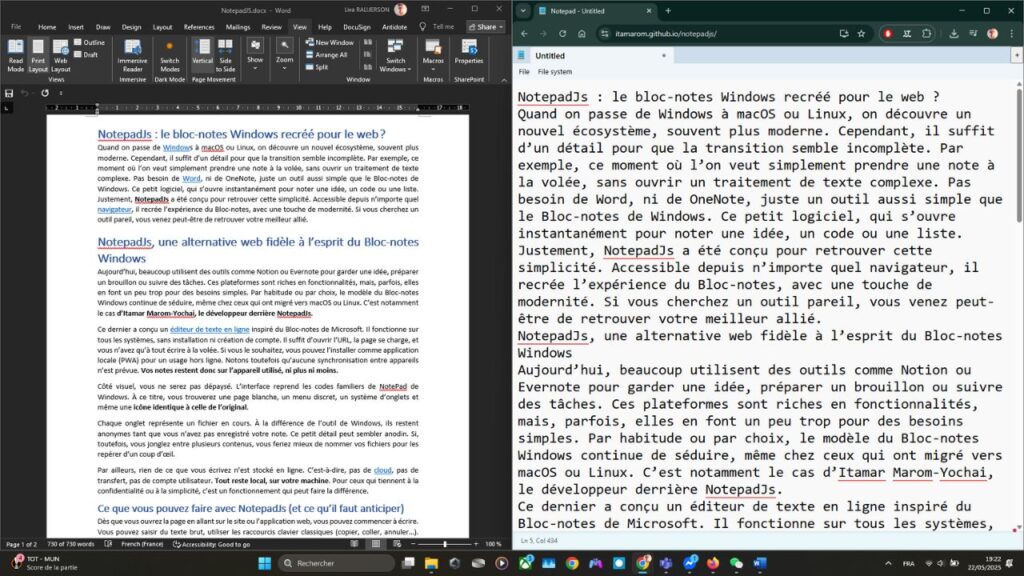Follow the 'cloud' hyperlink in document
This screenshot has height=576, width=1024.
click(x=383, y=470)
